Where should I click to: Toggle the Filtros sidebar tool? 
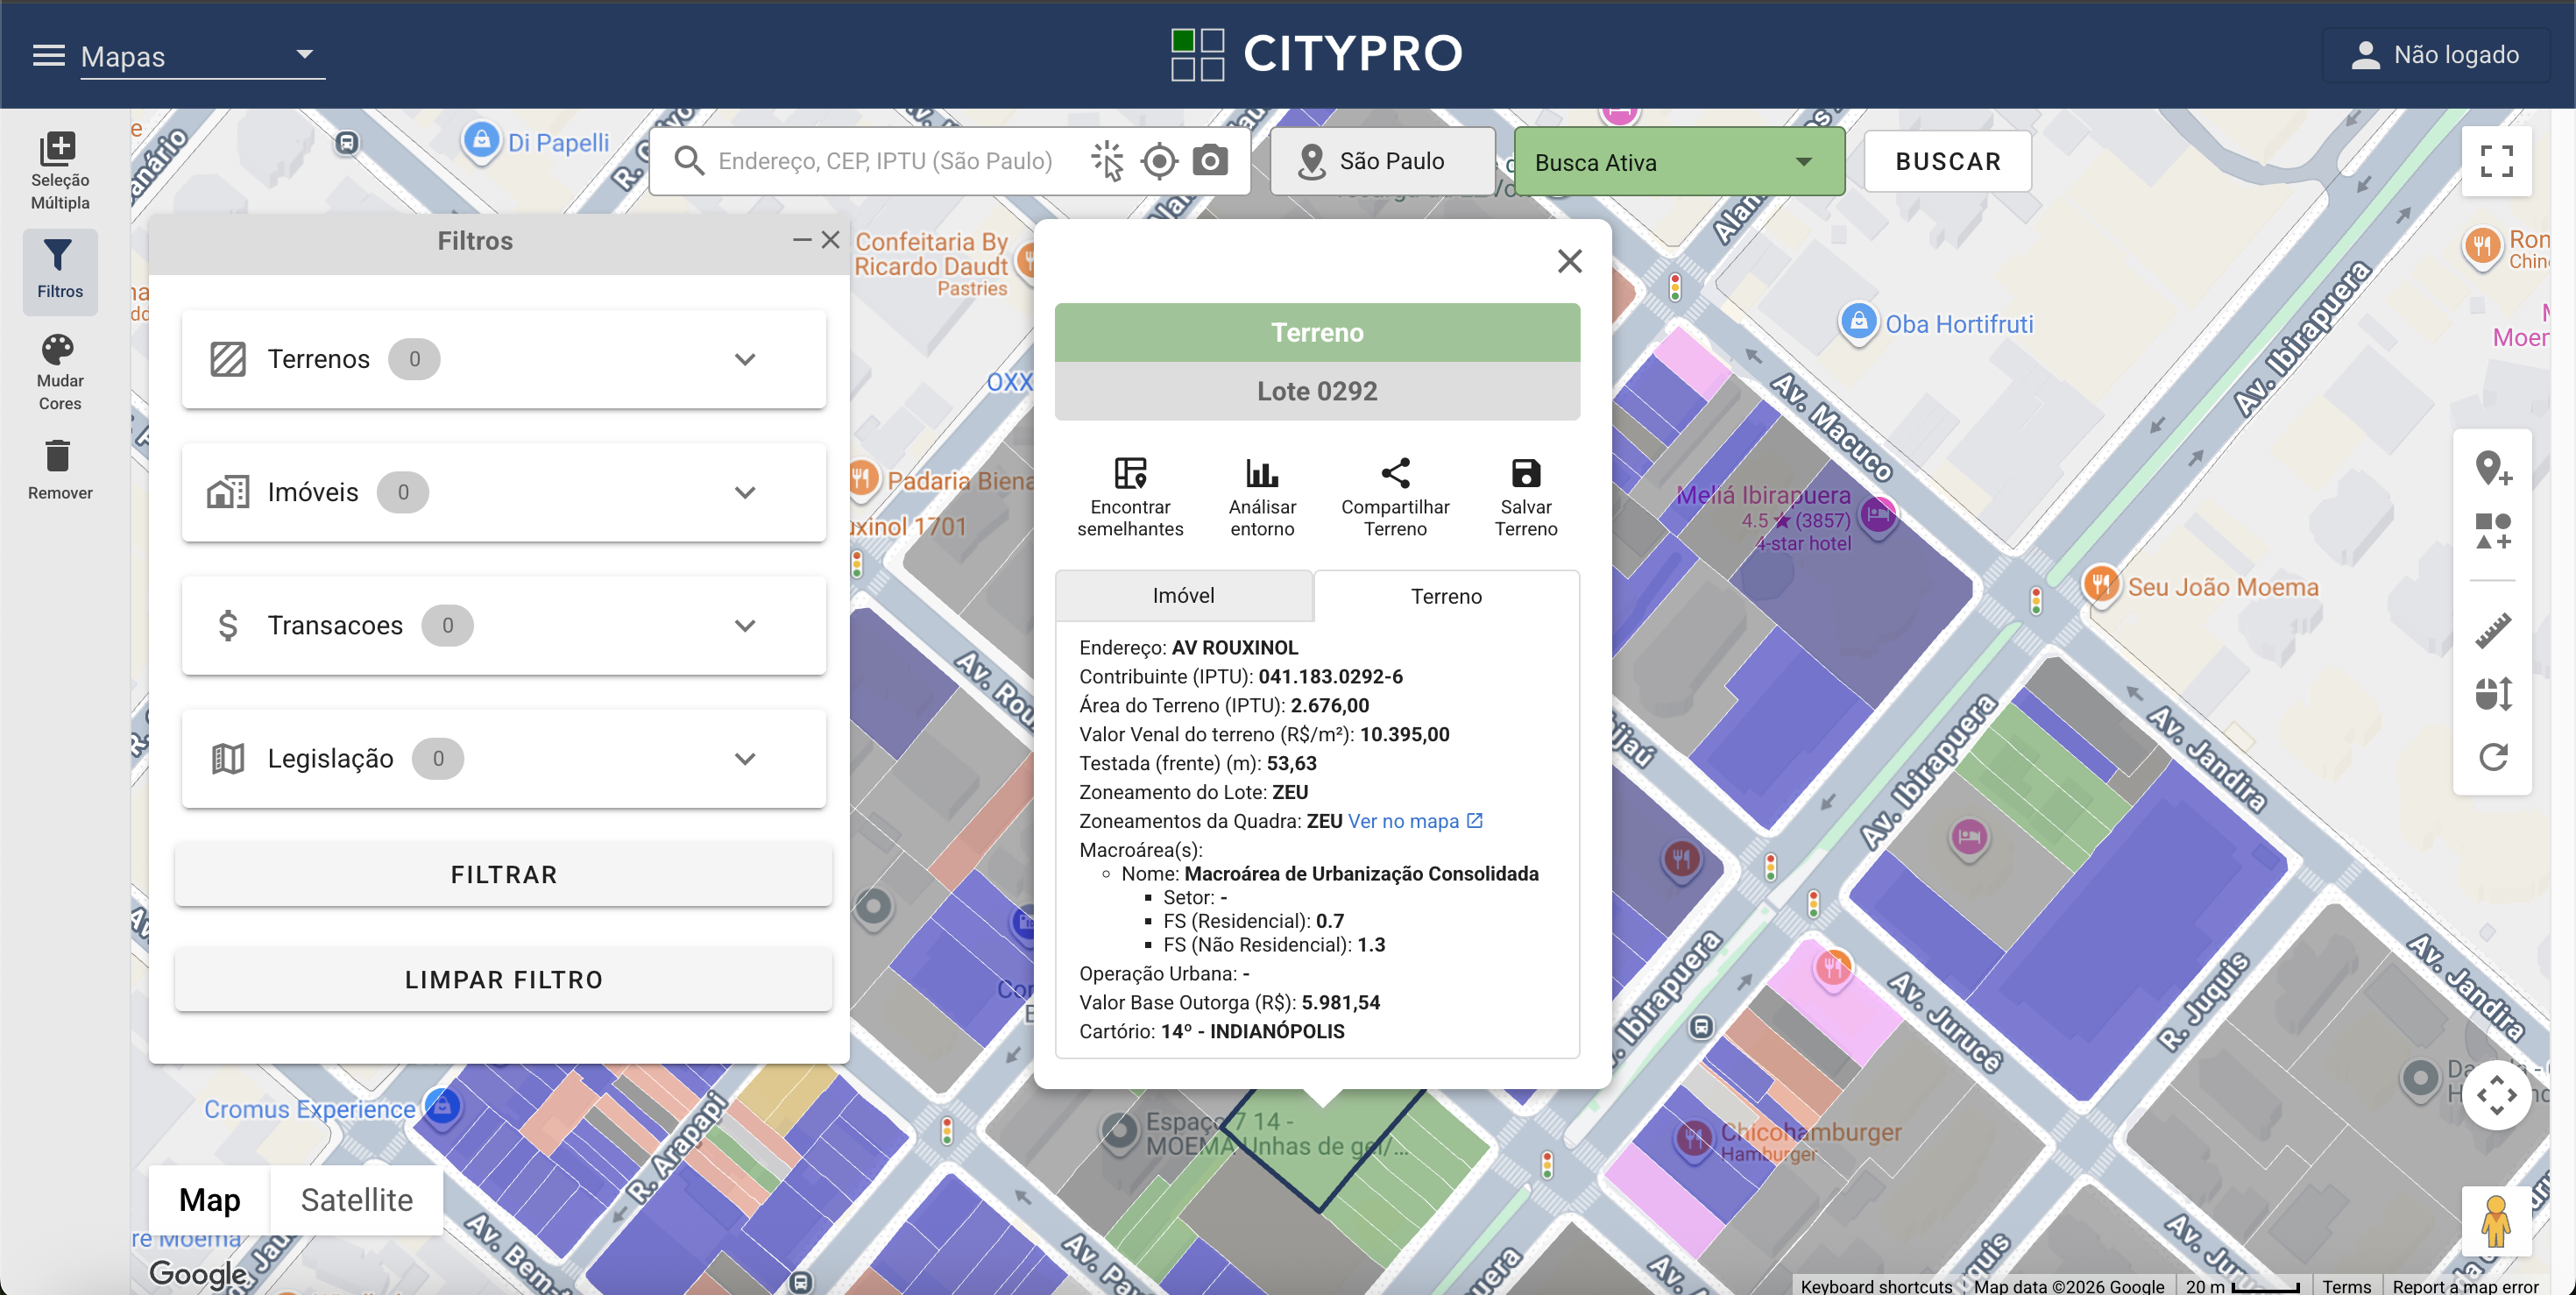click(x=60, y=270)
